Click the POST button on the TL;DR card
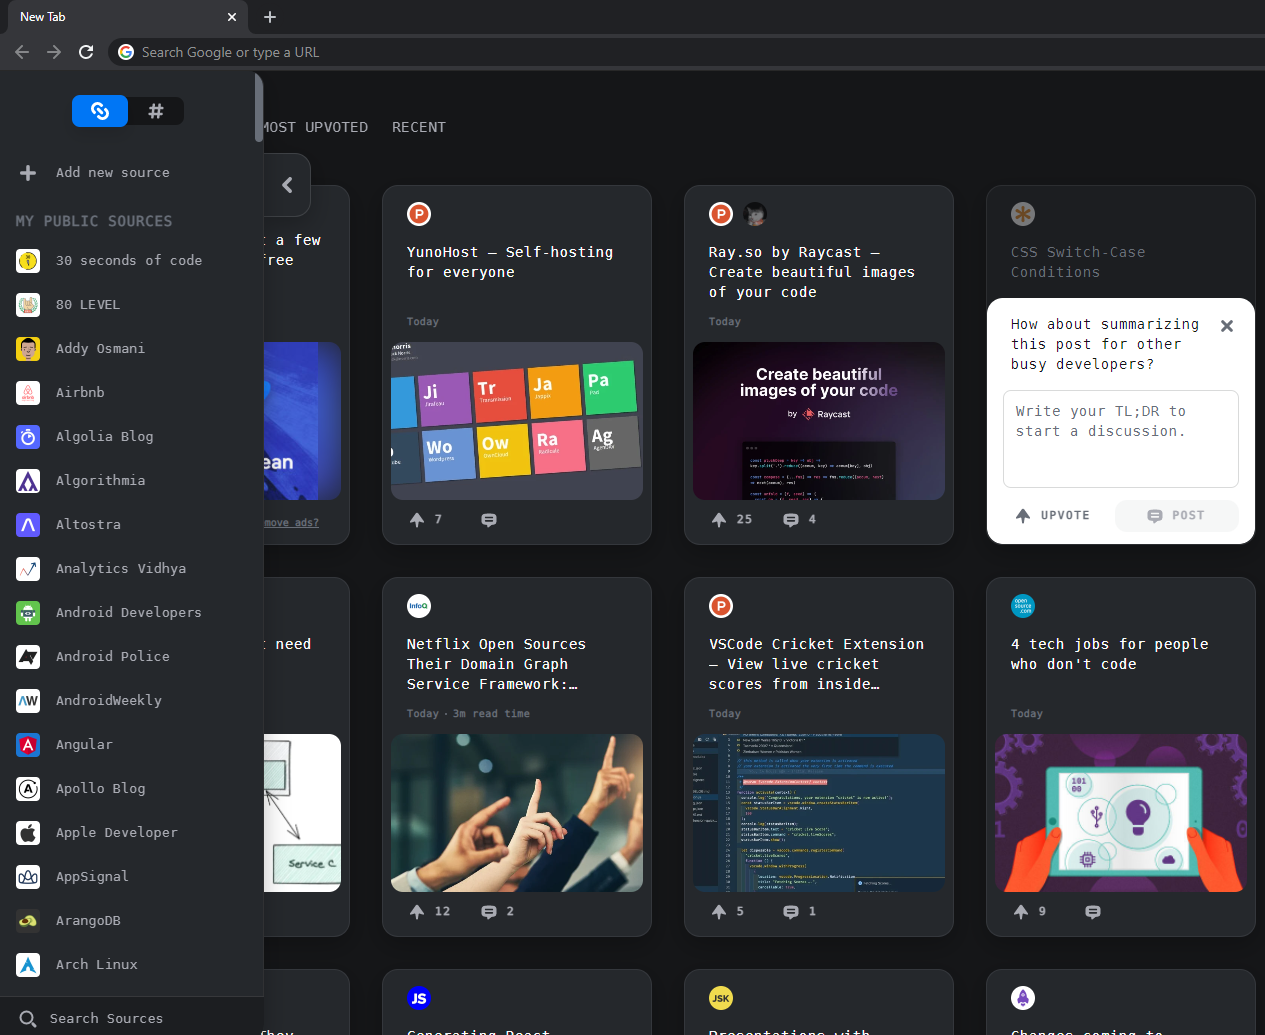Viewport: 1265px width, 1035px height. 1176,515
